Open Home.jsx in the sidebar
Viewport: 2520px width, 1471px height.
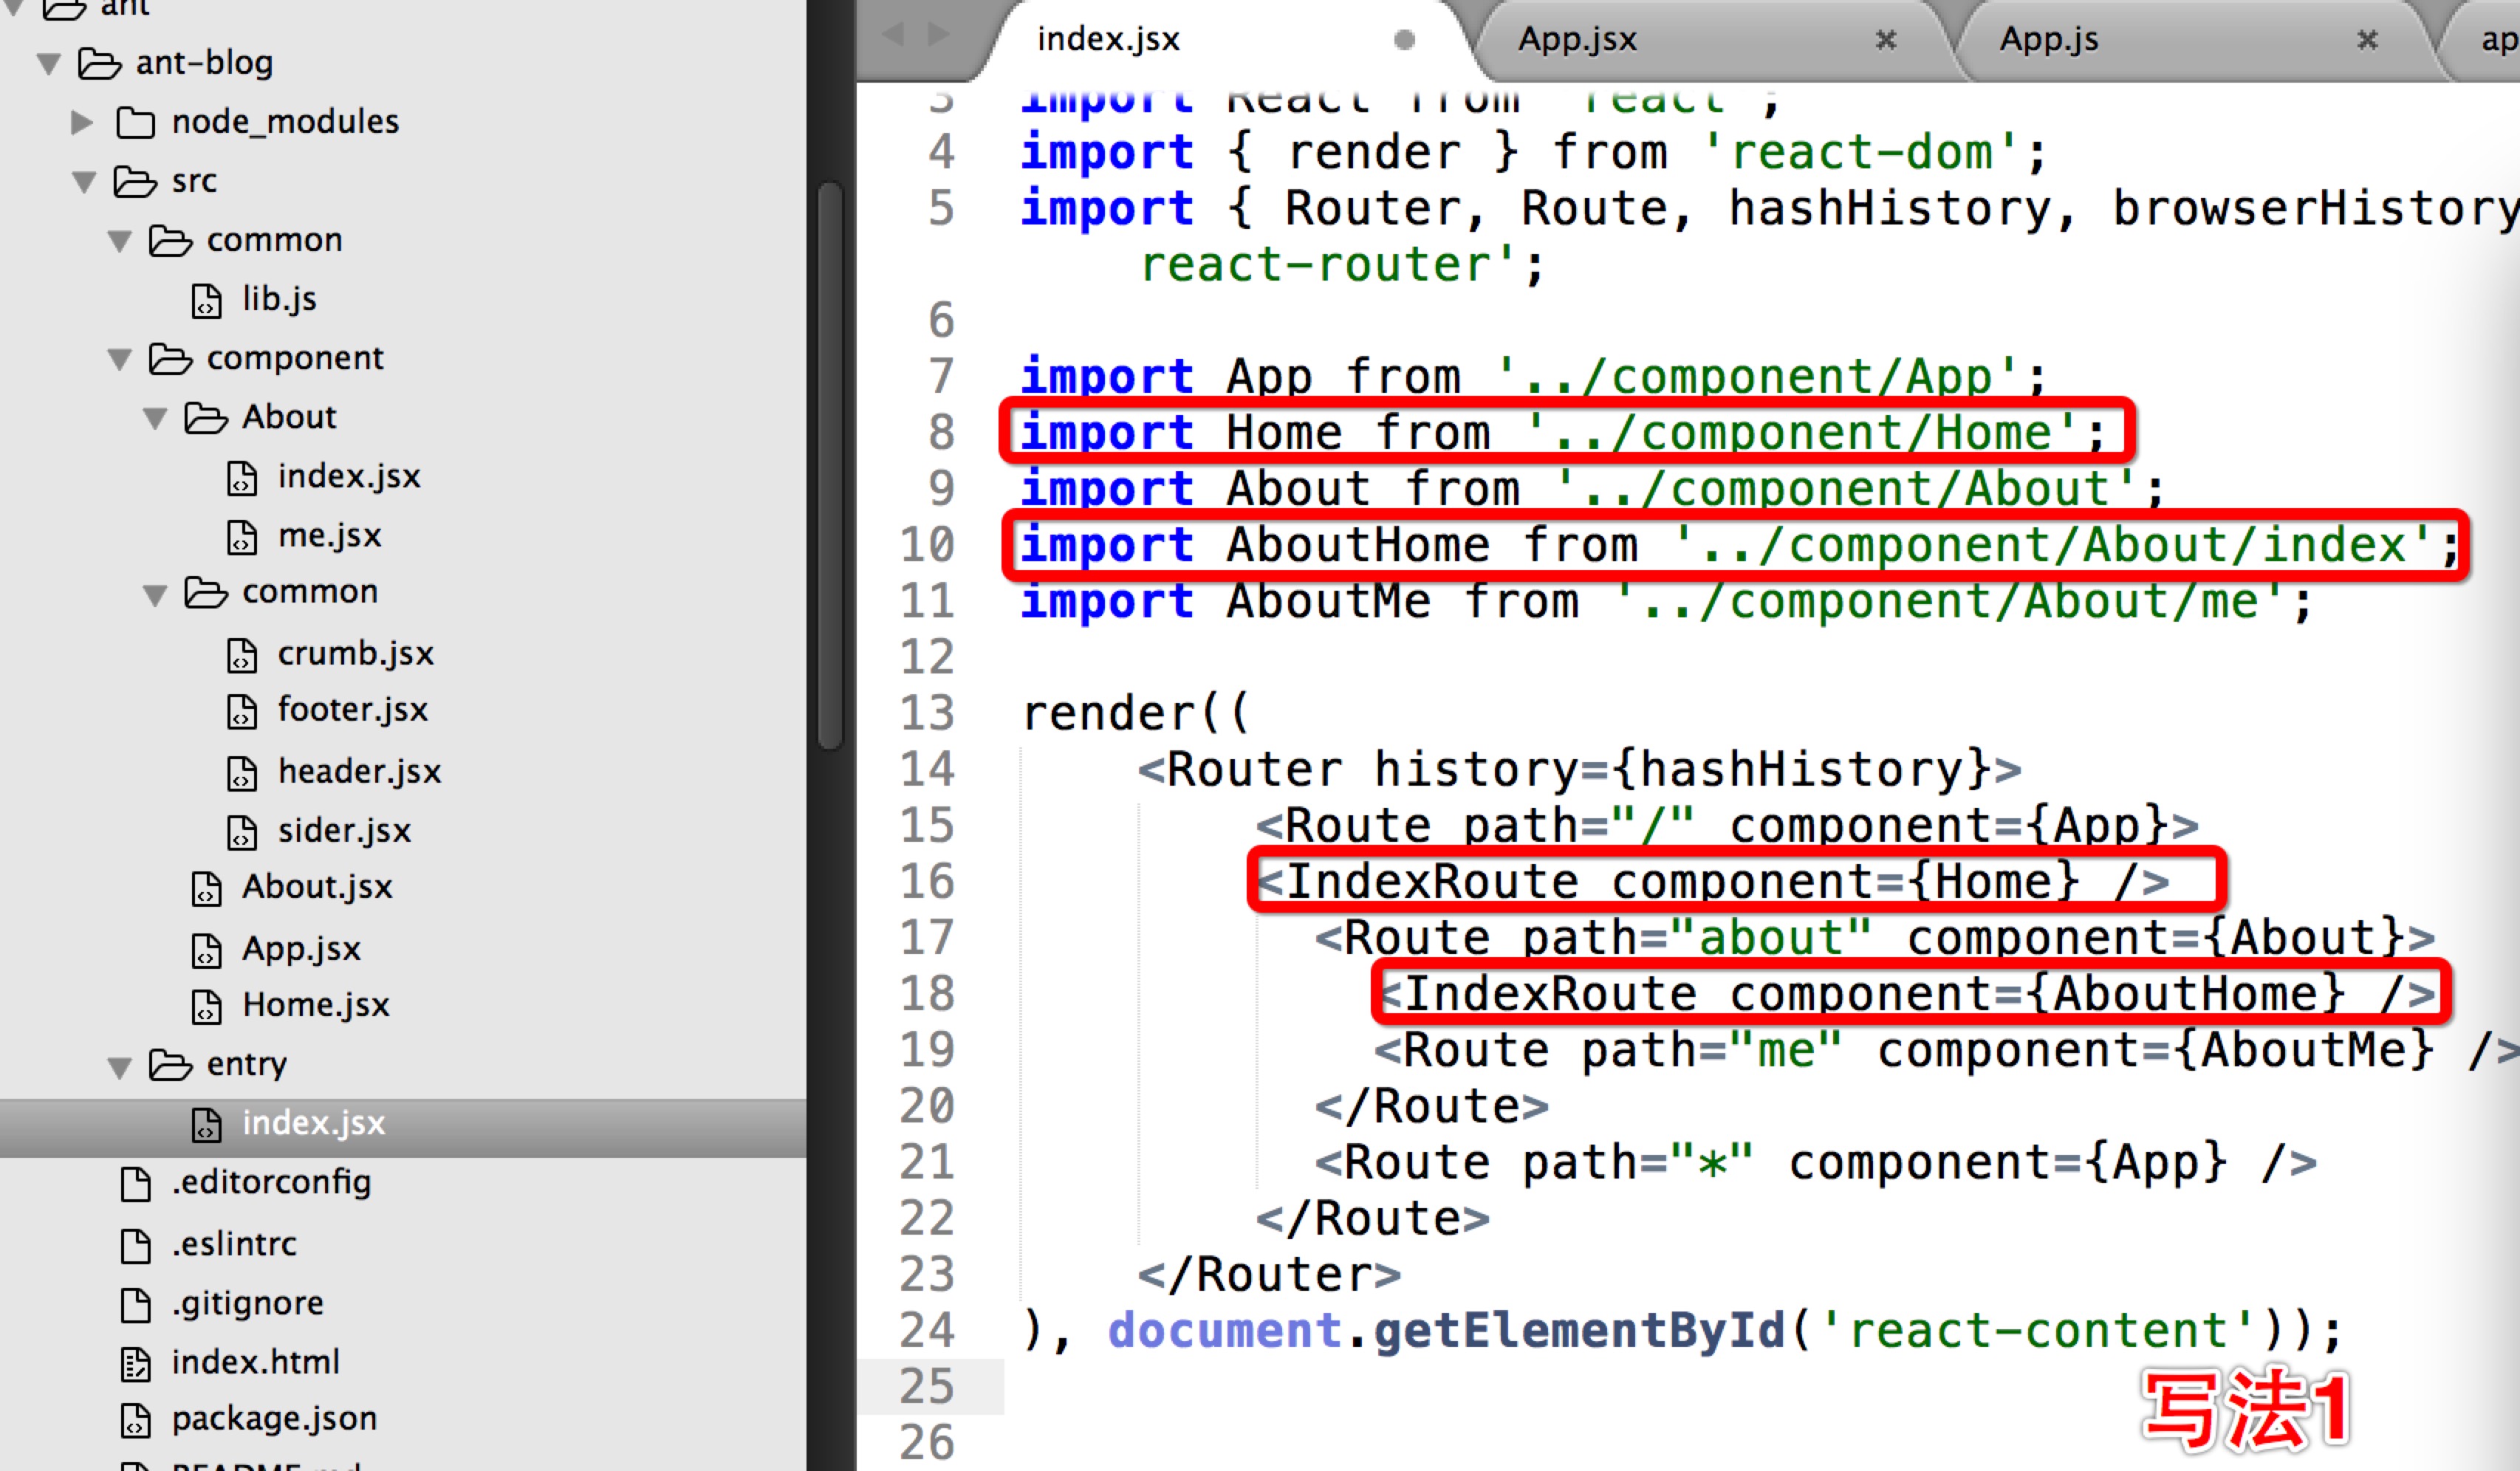(x=315, y=1005)
